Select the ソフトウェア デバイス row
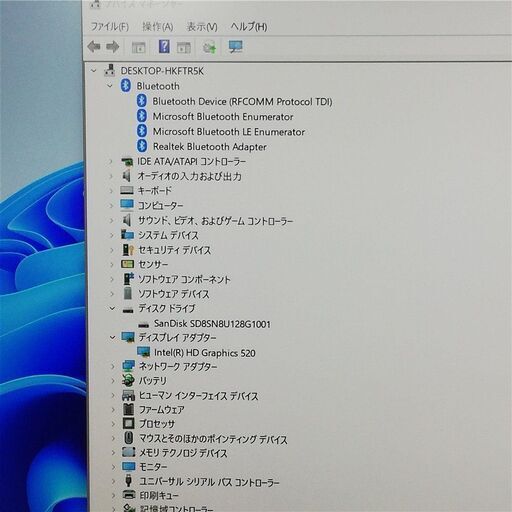 pyautogui.click(x=174, y=294)
